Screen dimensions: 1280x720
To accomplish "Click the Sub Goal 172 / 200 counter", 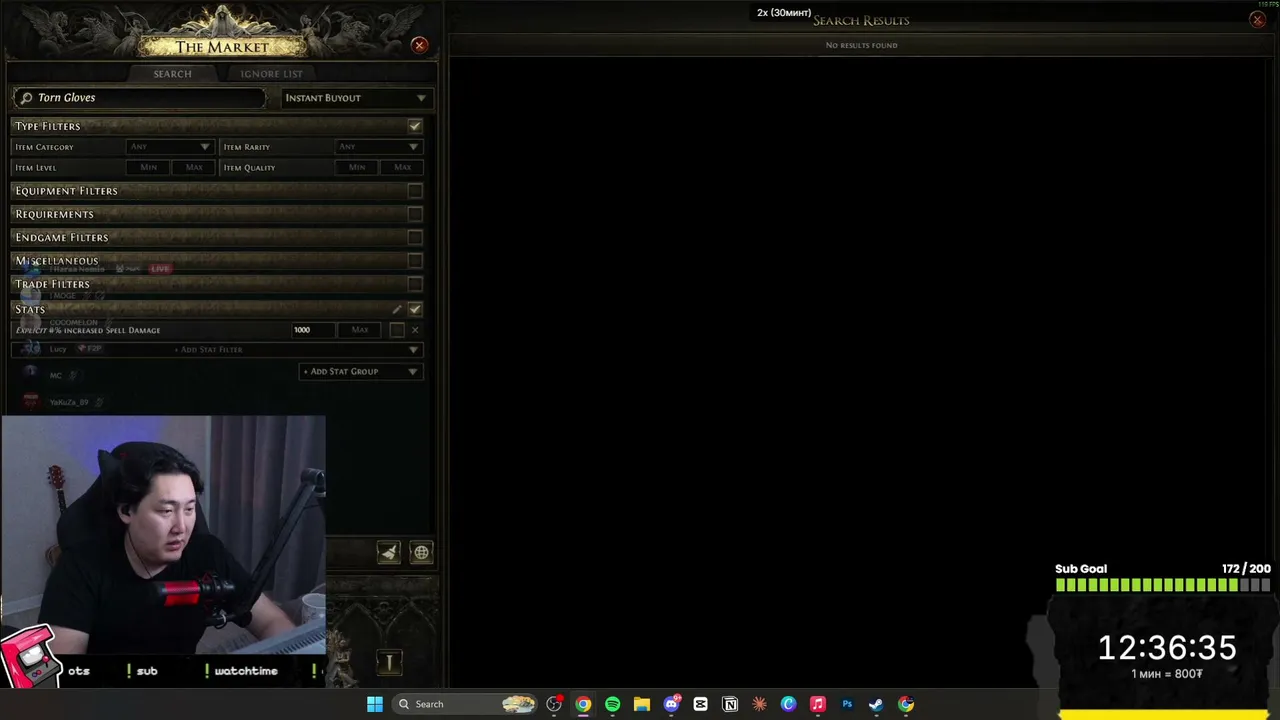I will (x=1246, y=569).
